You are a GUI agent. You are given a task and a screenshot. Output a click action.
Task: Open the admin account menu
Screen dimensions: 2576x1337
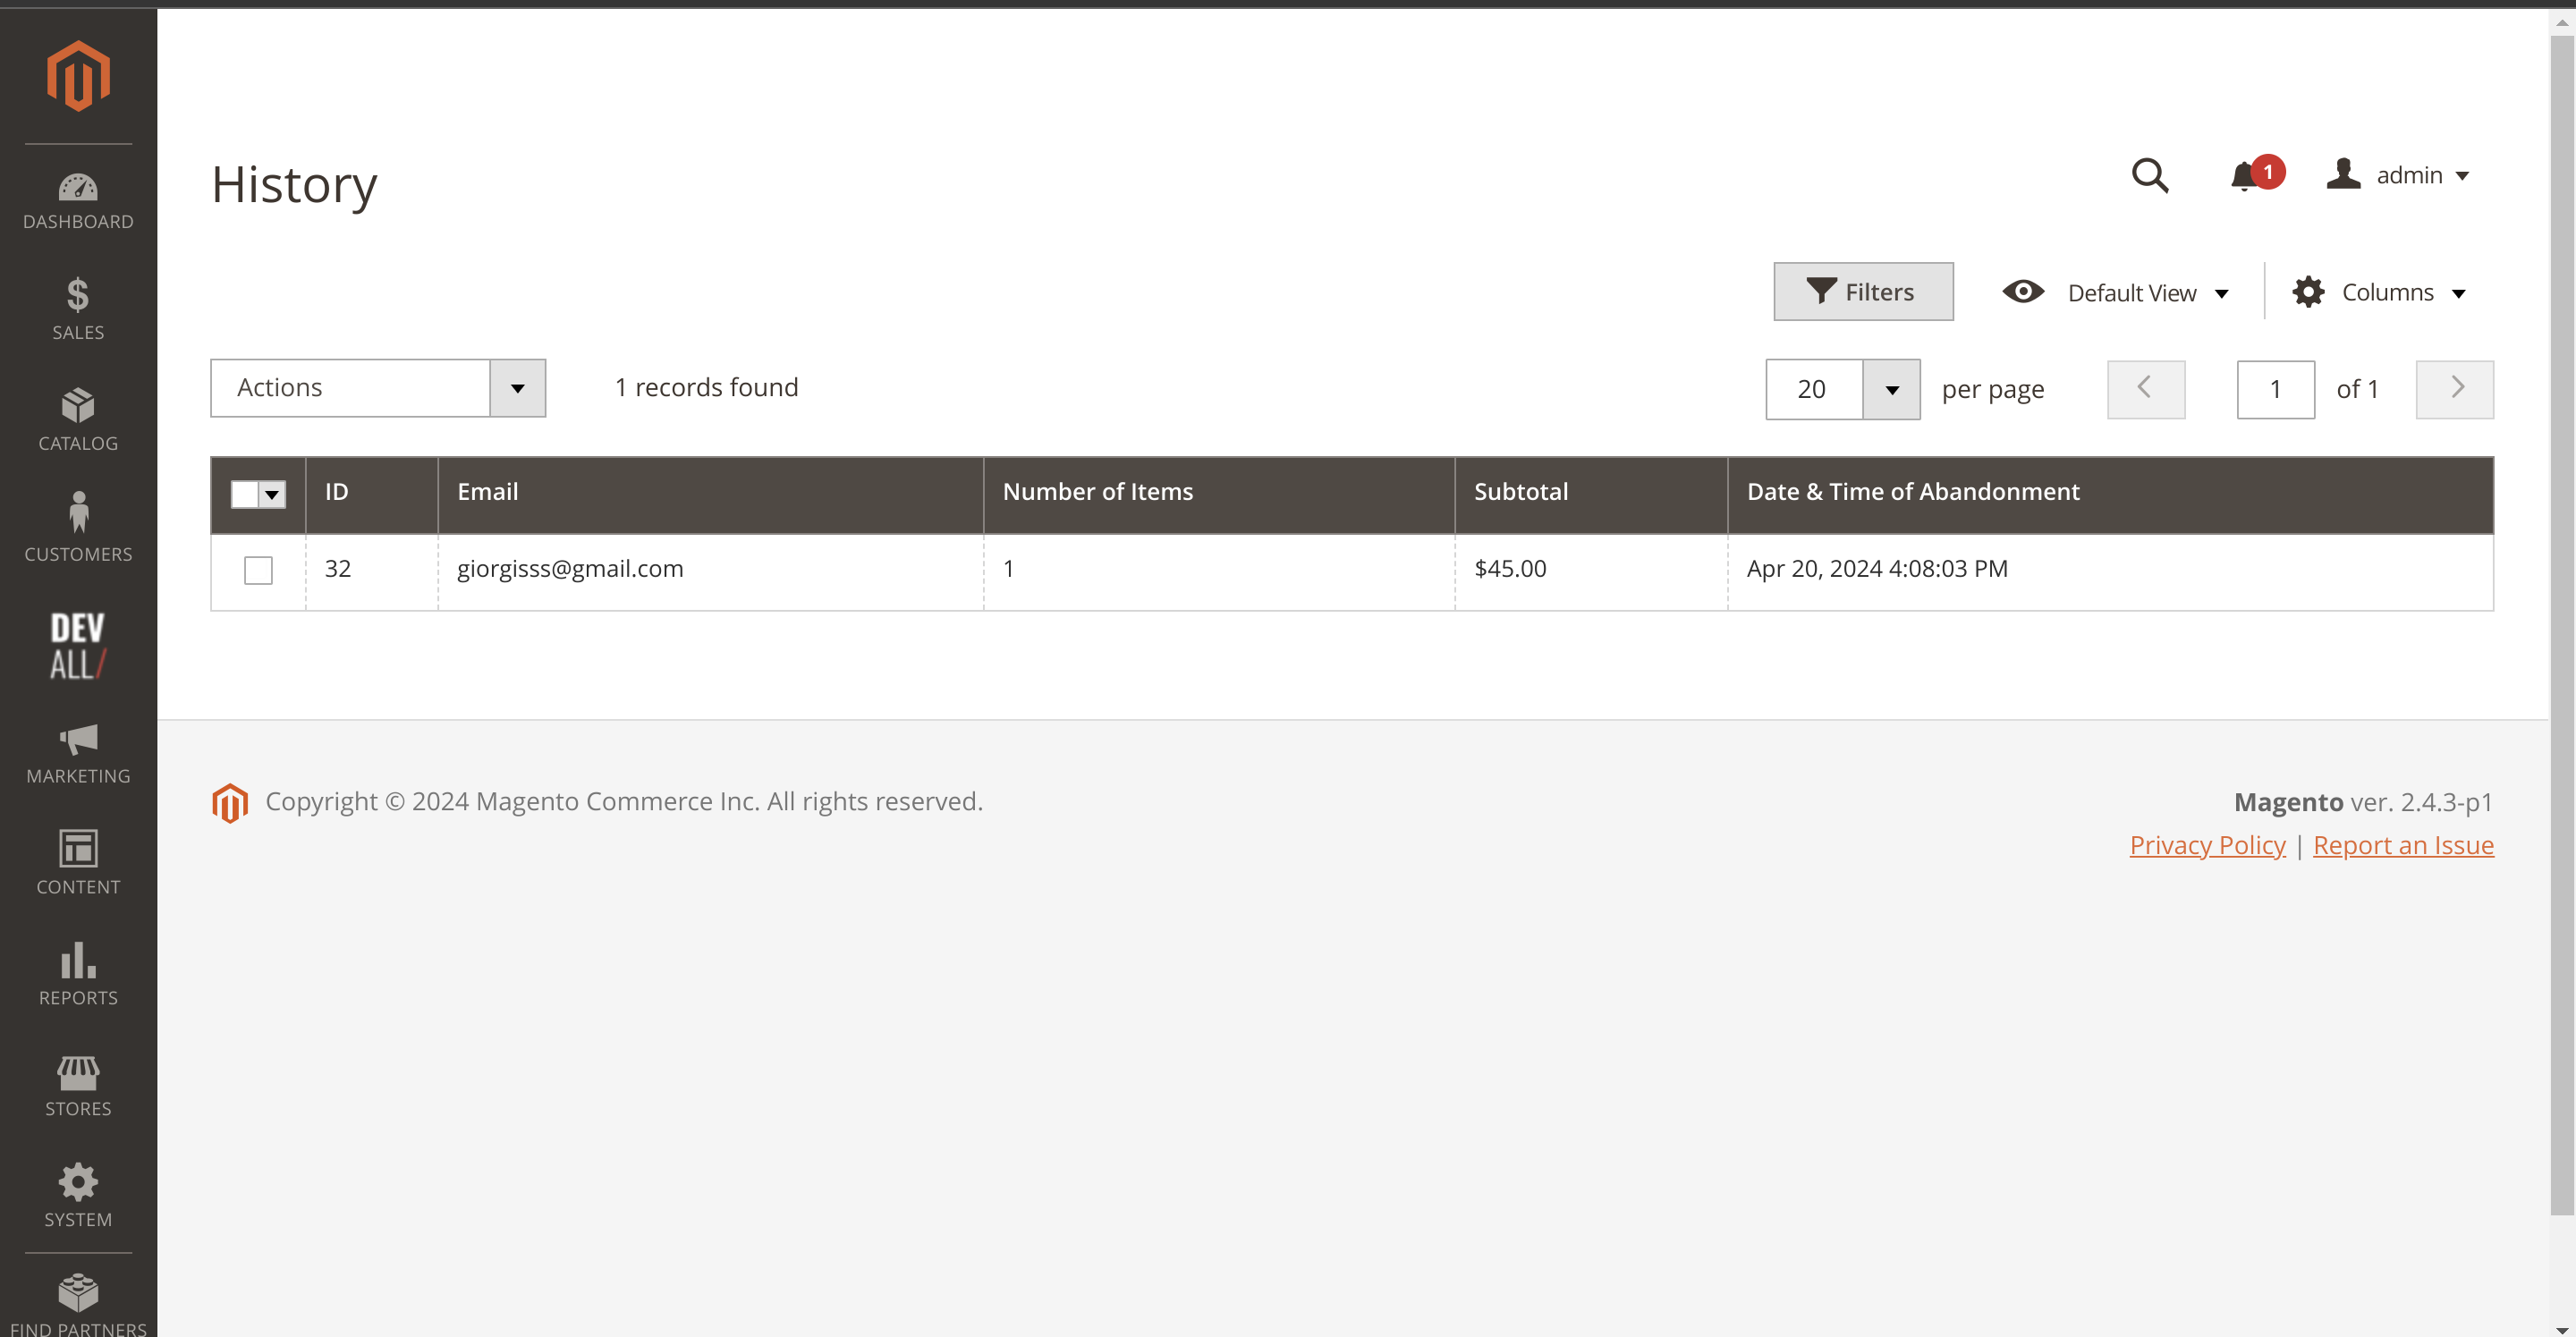point(2398,176)
